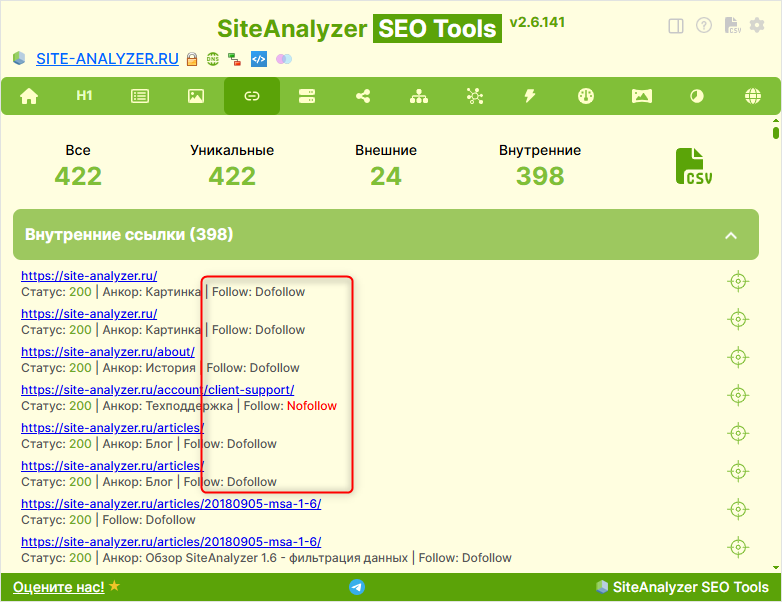
Task: Collapse the Внутренние ссылки (398) section
Action: click(386, 234)
